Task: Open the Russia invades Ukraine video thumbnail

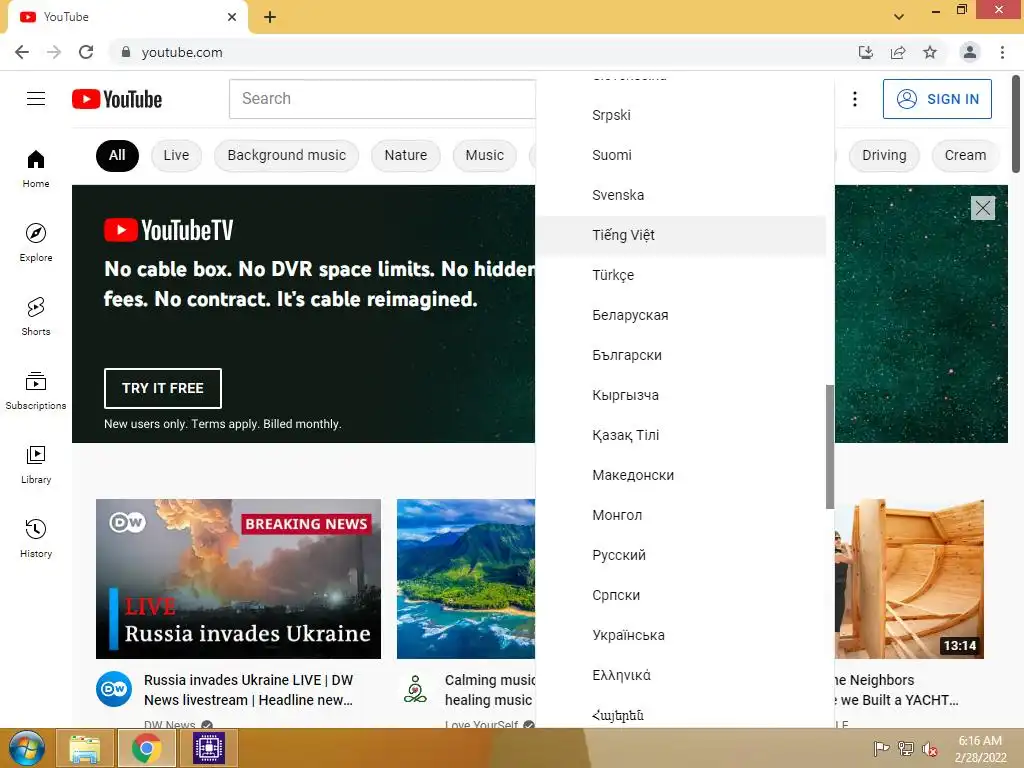Action: click(x=238, y=579)
